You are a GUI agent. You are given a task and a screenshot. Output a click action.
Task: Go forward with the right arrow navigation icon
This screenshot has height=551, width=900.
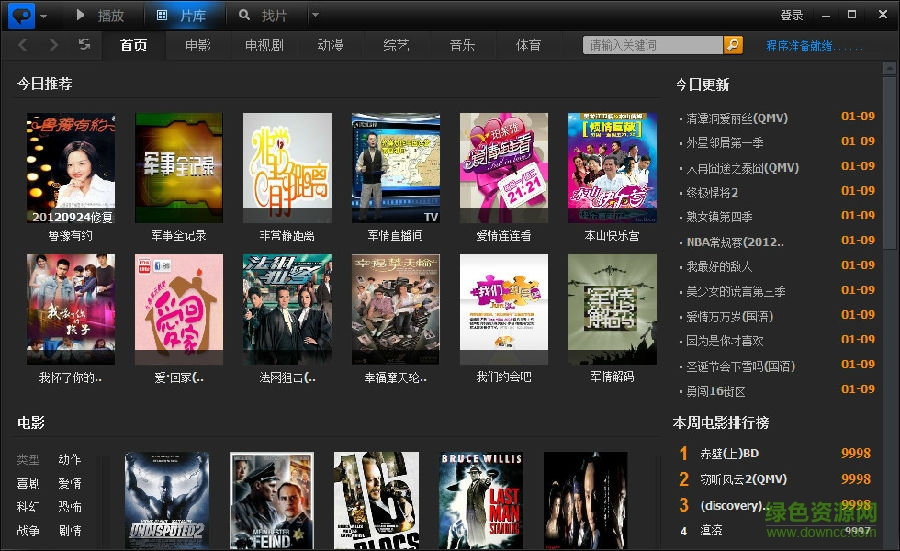54,45
